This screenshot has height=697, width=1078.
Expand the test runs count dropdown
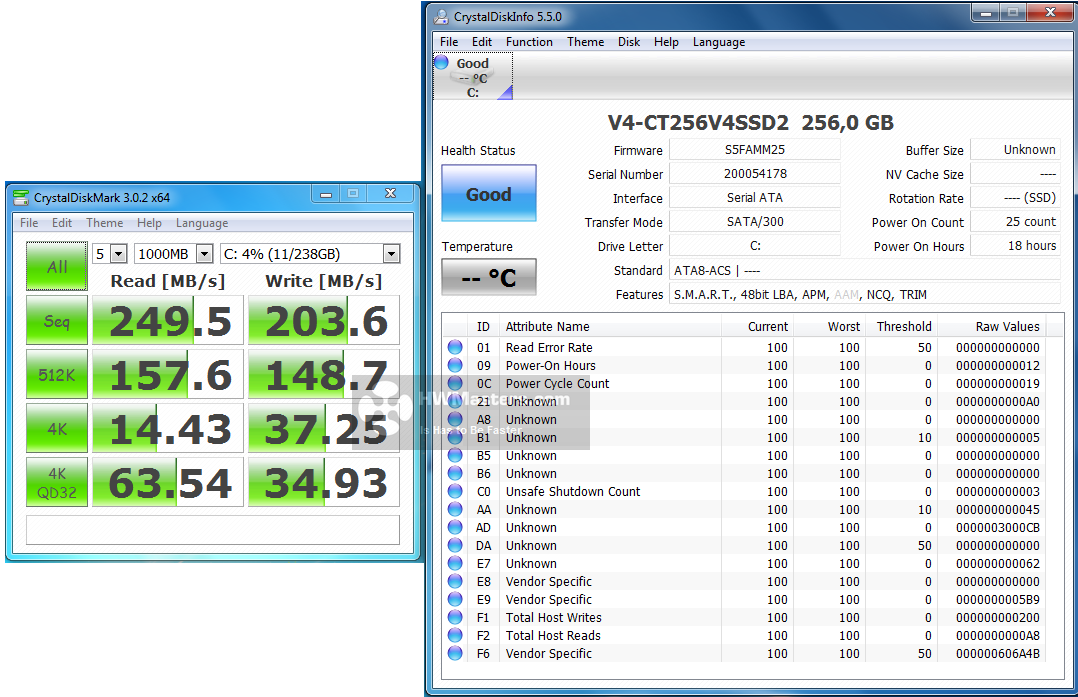click(x=119, y=254)
